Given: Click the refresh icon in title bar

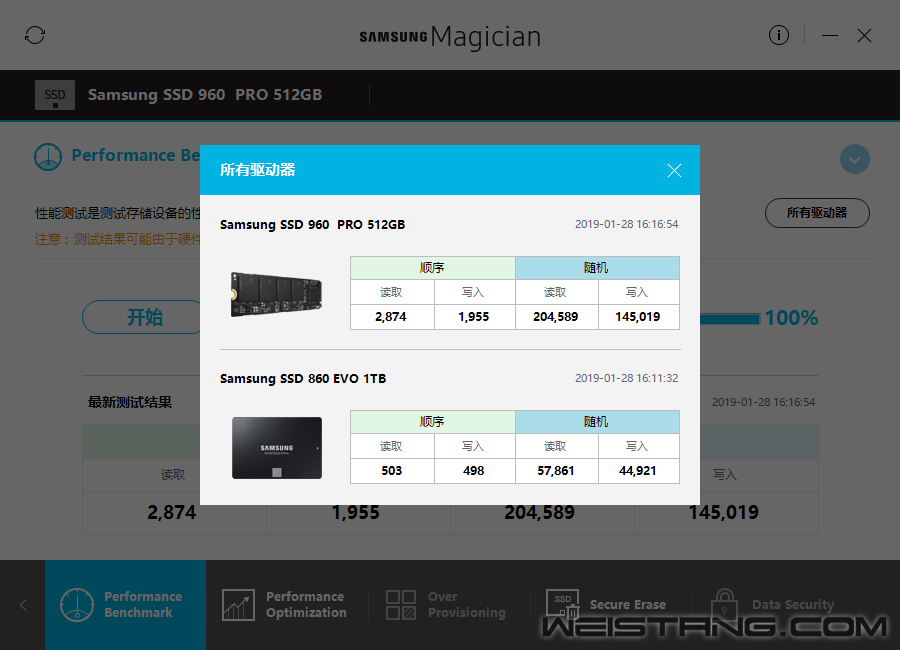Looking at the screenshot, I should click(35, 36).
